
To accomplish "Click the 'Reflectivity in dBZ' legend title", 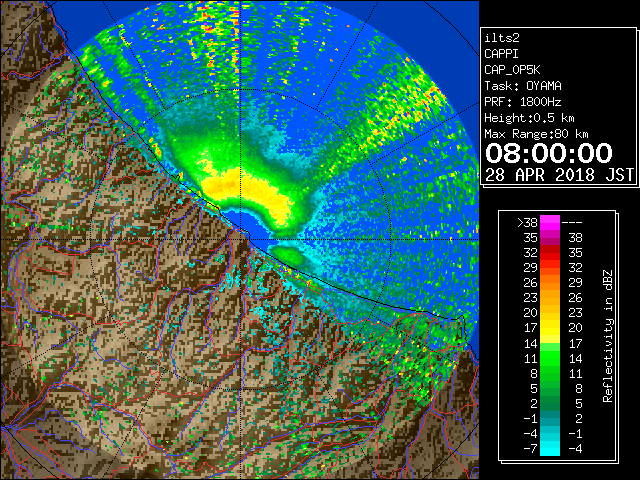I will [x=608, y=336].
